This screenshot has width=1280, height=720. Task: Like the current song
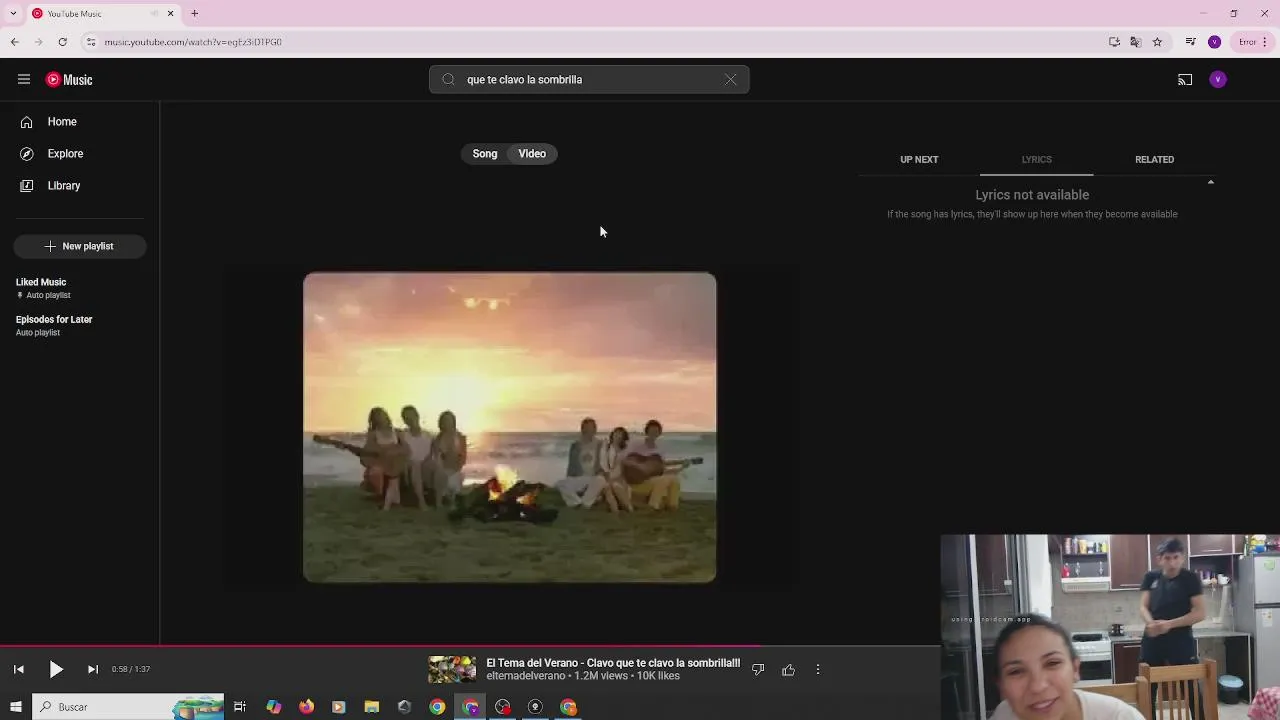pyautogui.click(x=788, y=670)
